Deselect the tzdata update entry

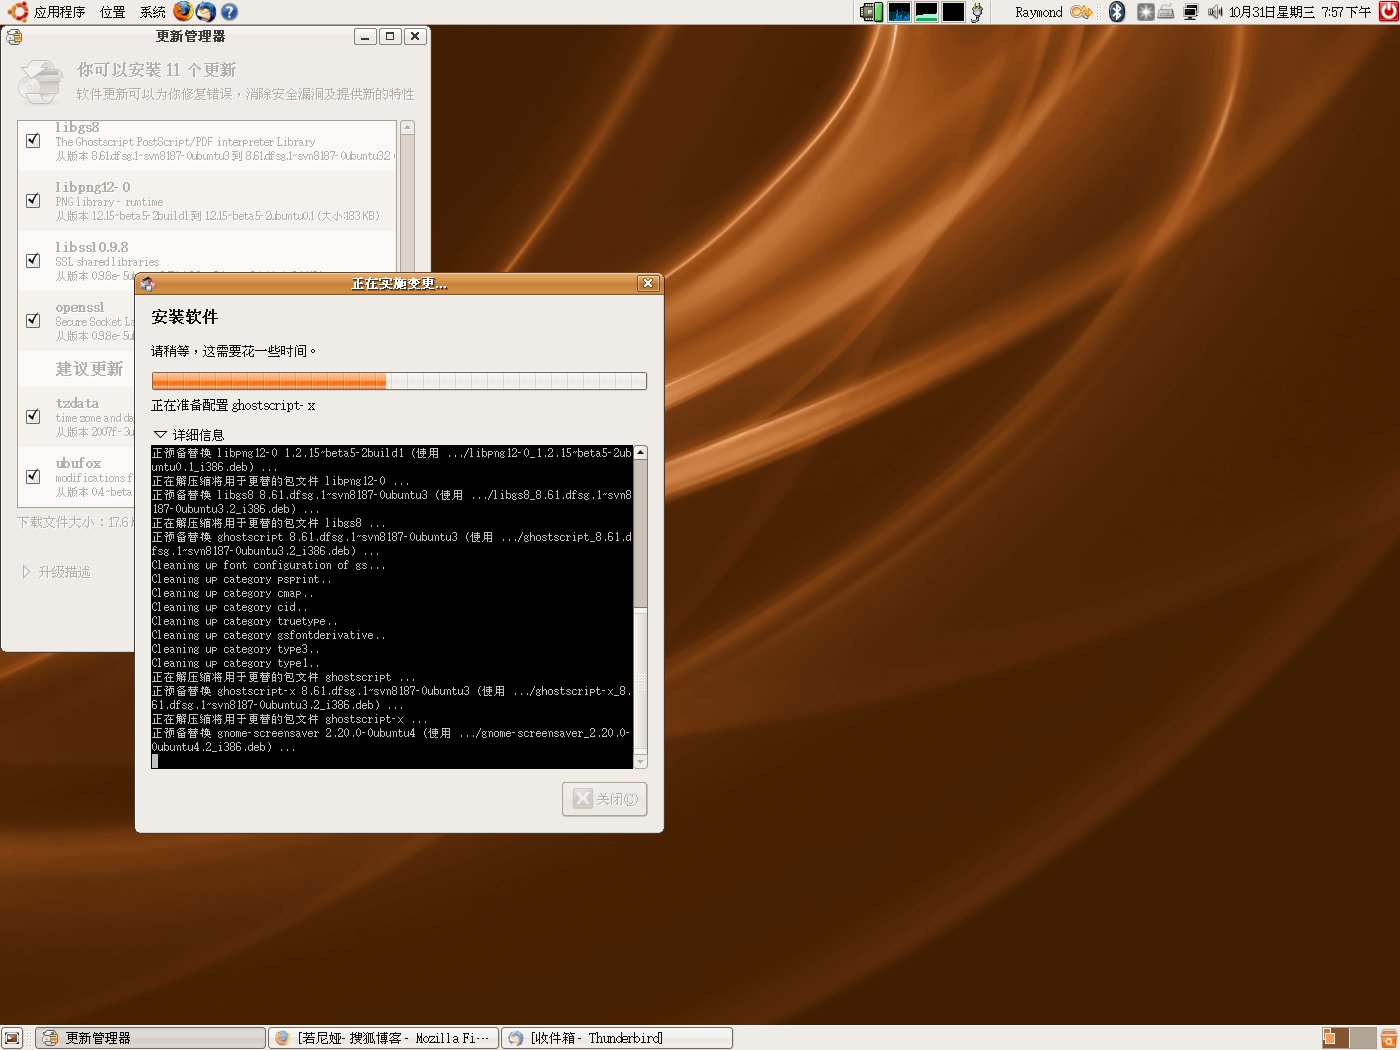pyautogui.click(x=33, y=417)
